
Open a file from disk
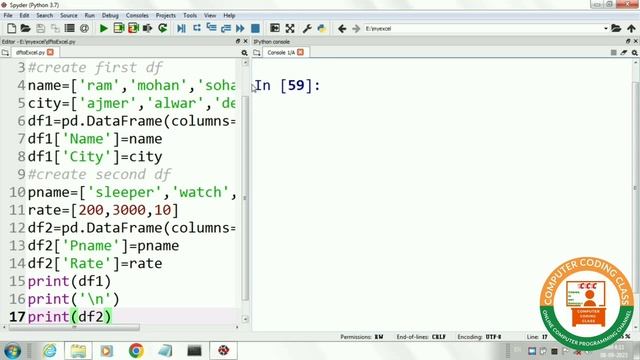click(26, 29)
